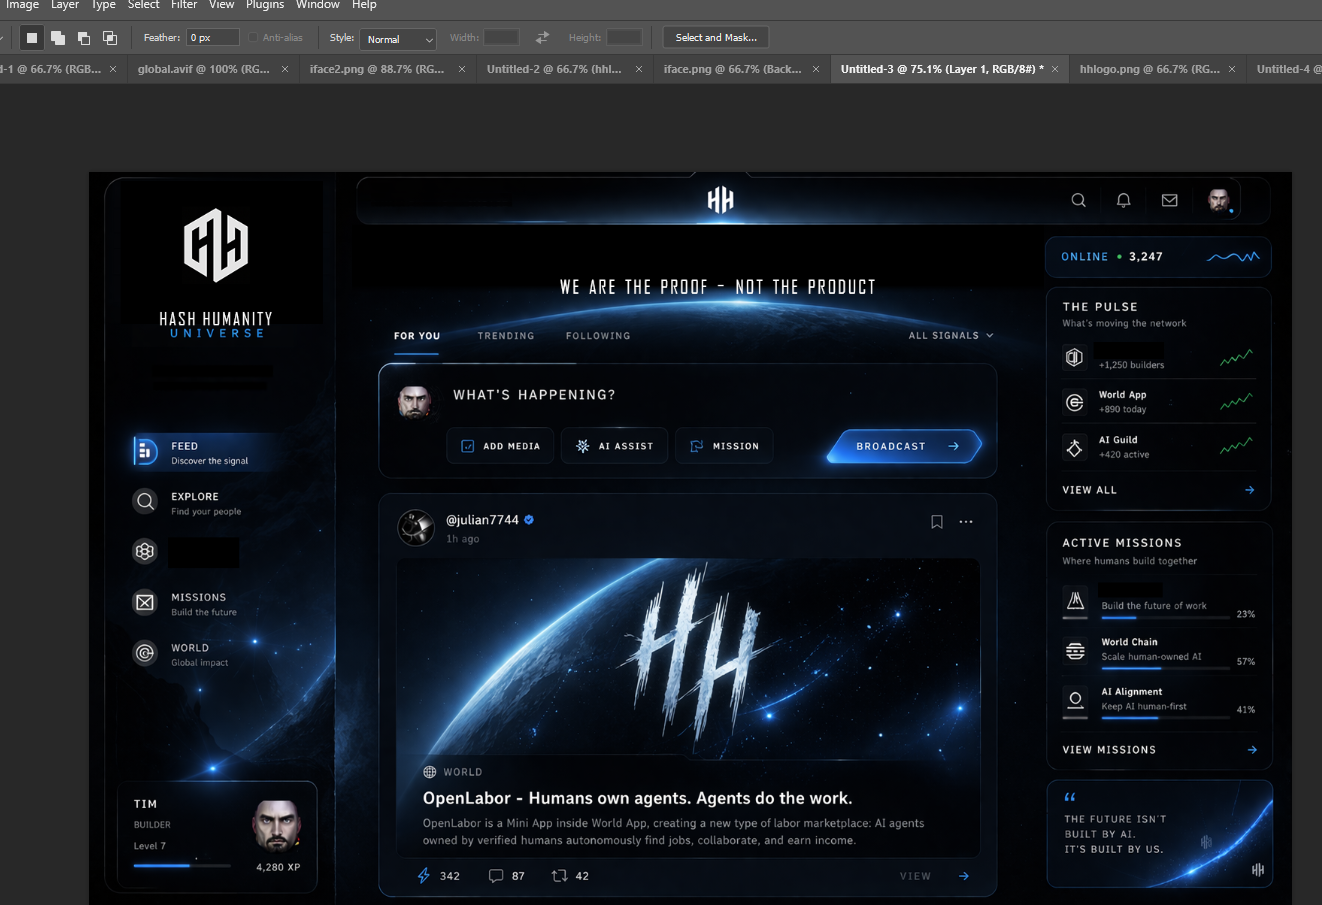Select the New selection mode icon

click(32, 38)
